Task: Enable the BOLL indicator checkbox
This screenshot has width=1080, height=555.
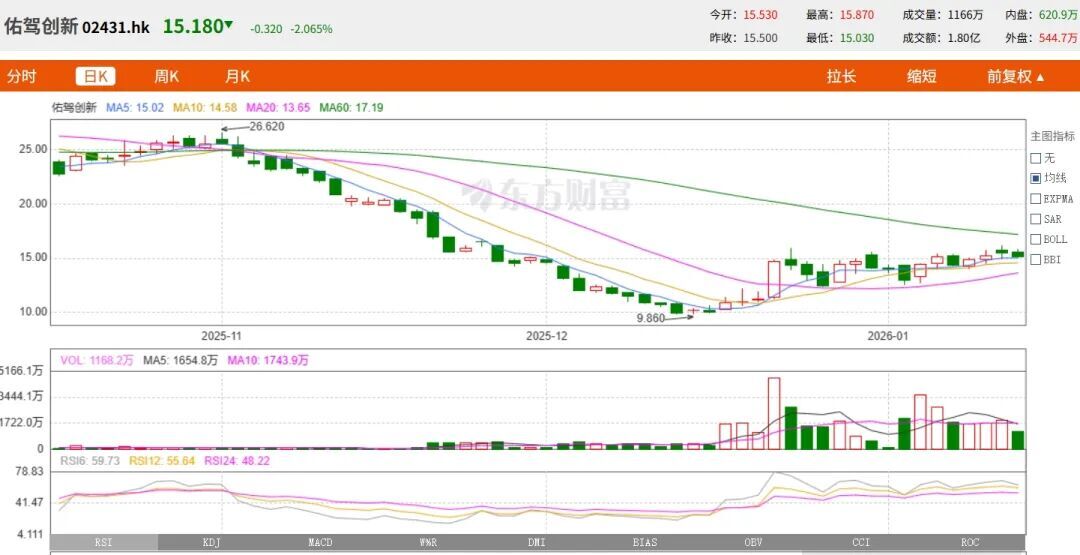Action: 1035,240
